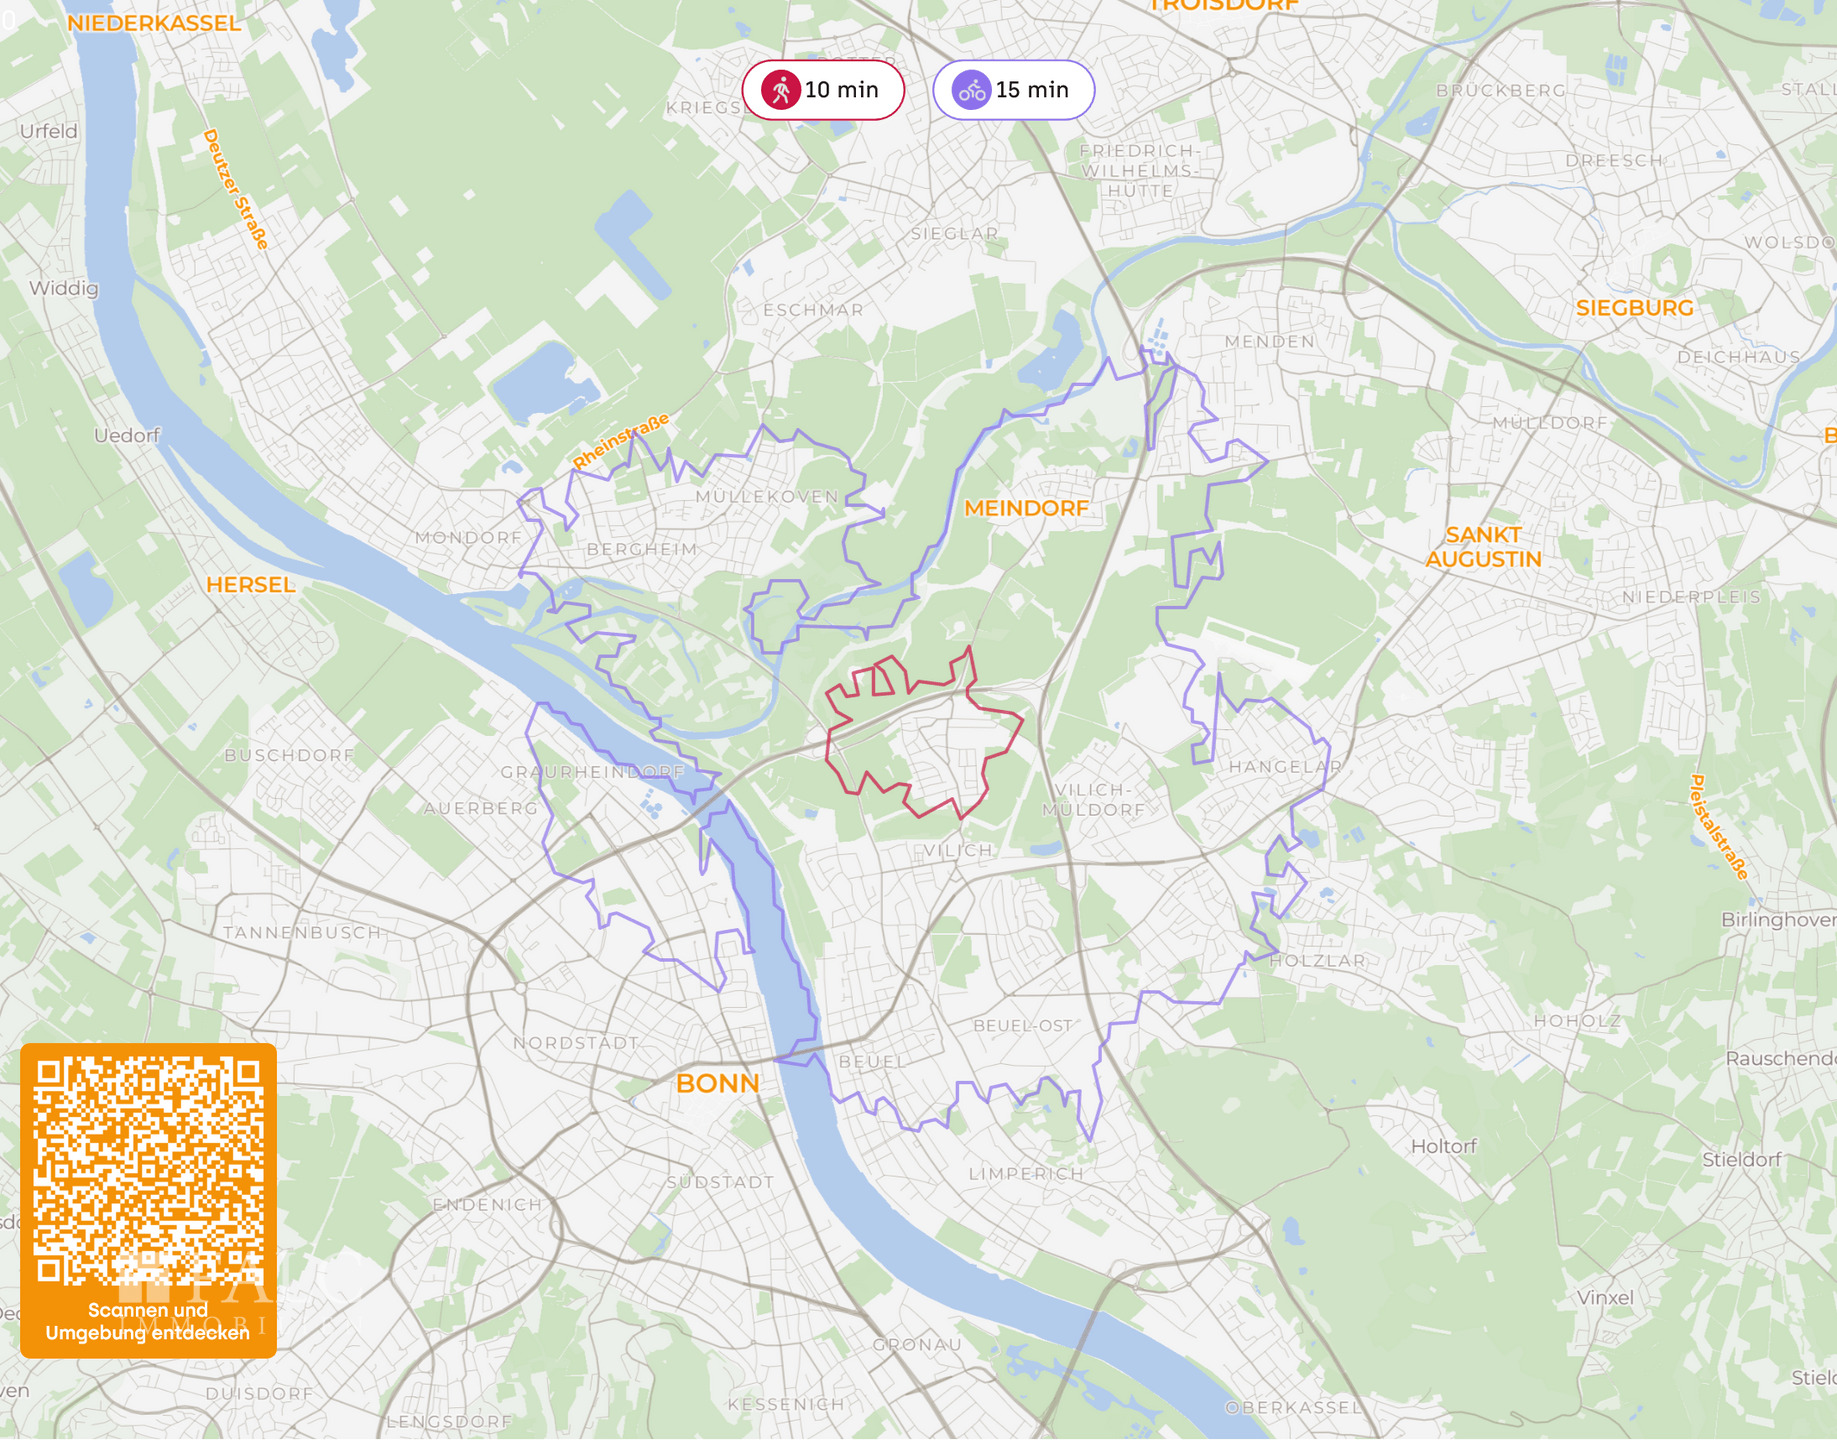The height and width of the screenshot is (1440, 1837).
Task: Click the VILICH district label
Action: pyautogui.click(x=958, y=850)
